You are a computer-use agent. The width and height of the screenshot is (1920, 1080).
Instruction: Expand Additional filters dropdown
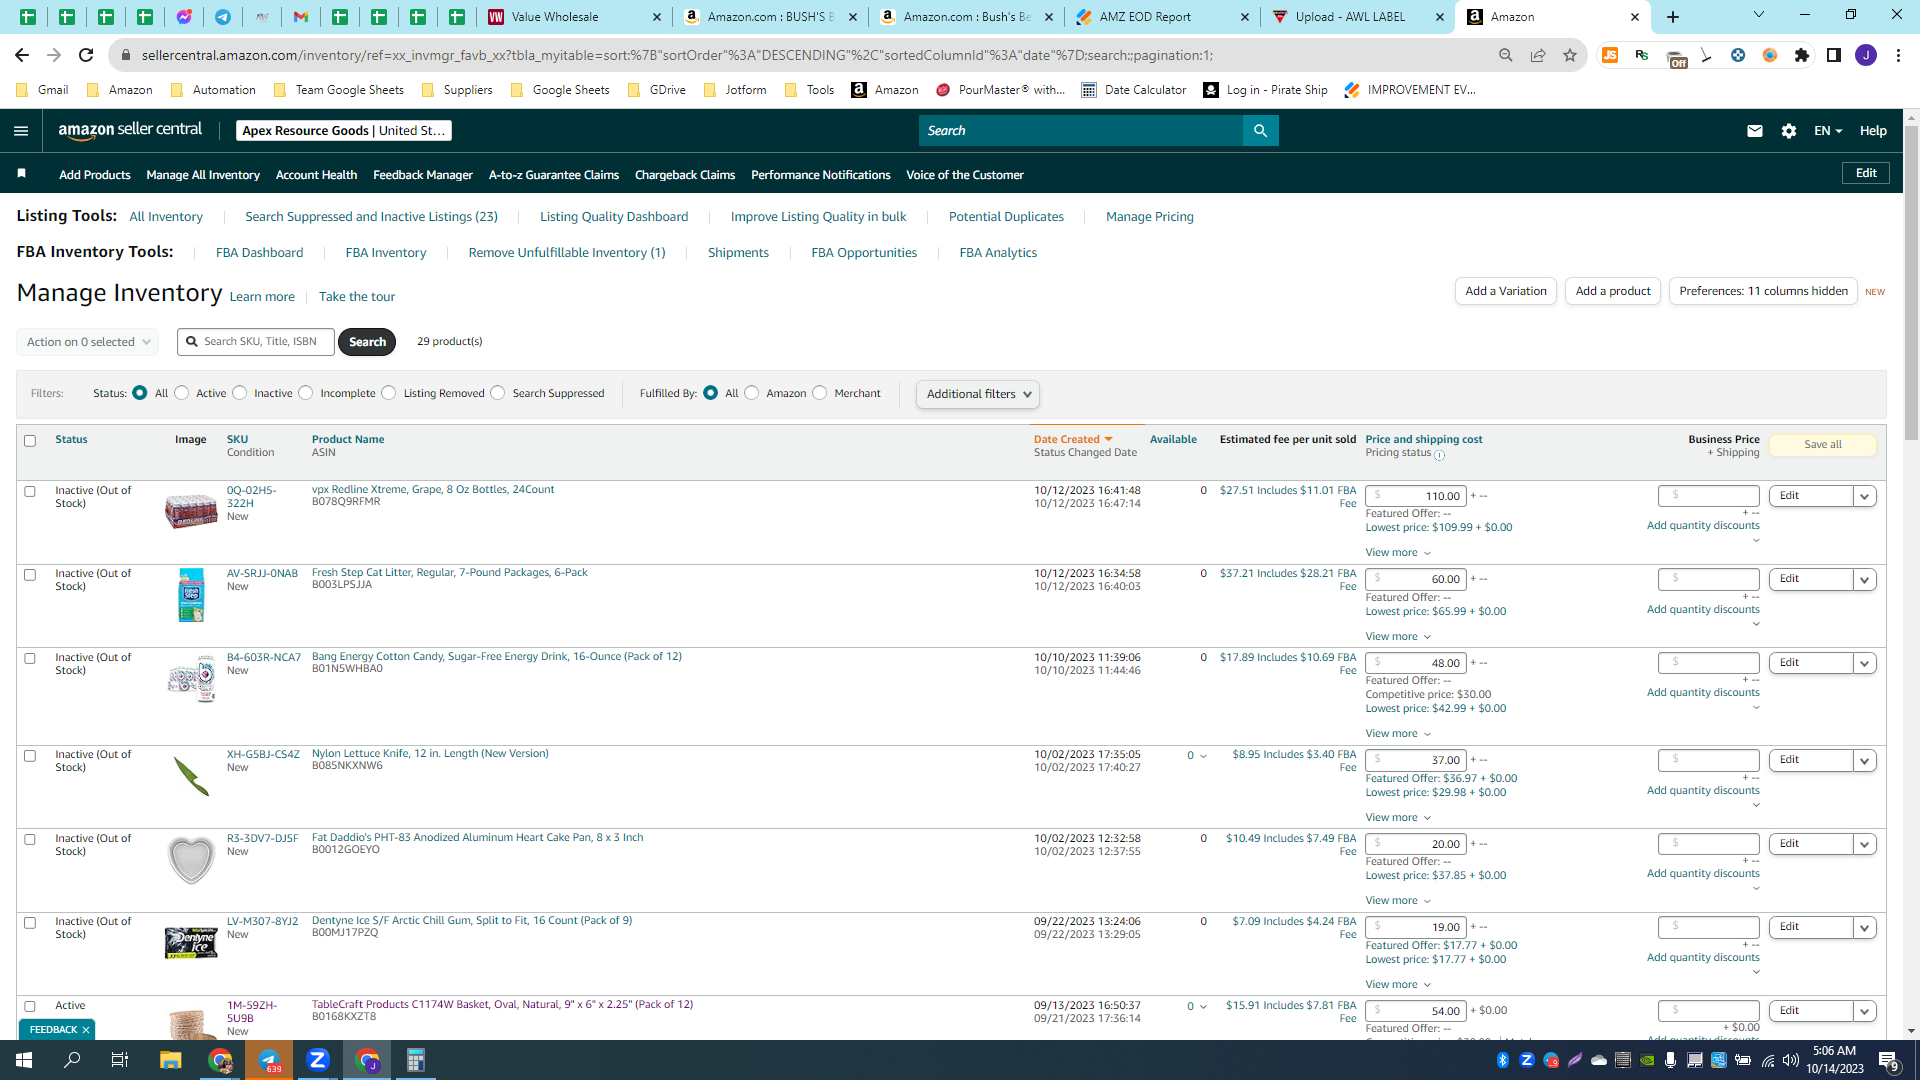(978, 394)
